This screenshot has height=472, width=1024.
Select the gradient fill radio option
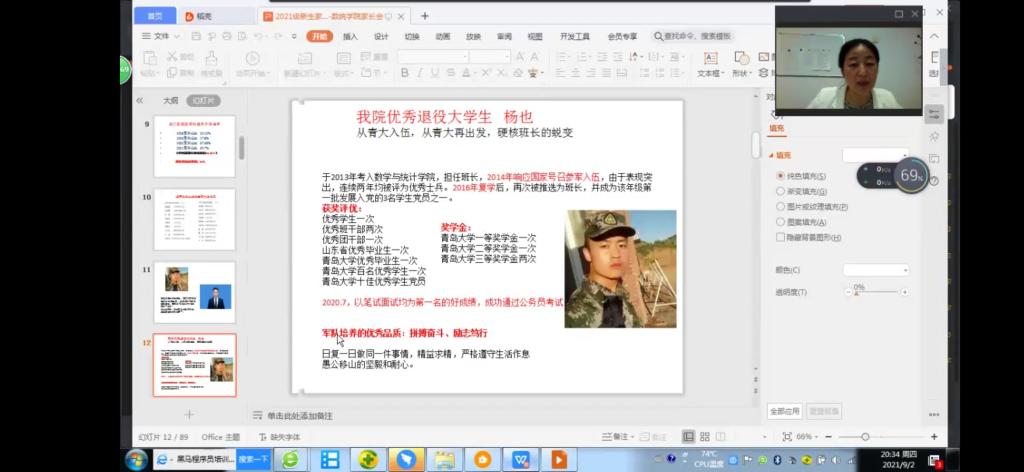pyautogui.click(x=780, y=191)
